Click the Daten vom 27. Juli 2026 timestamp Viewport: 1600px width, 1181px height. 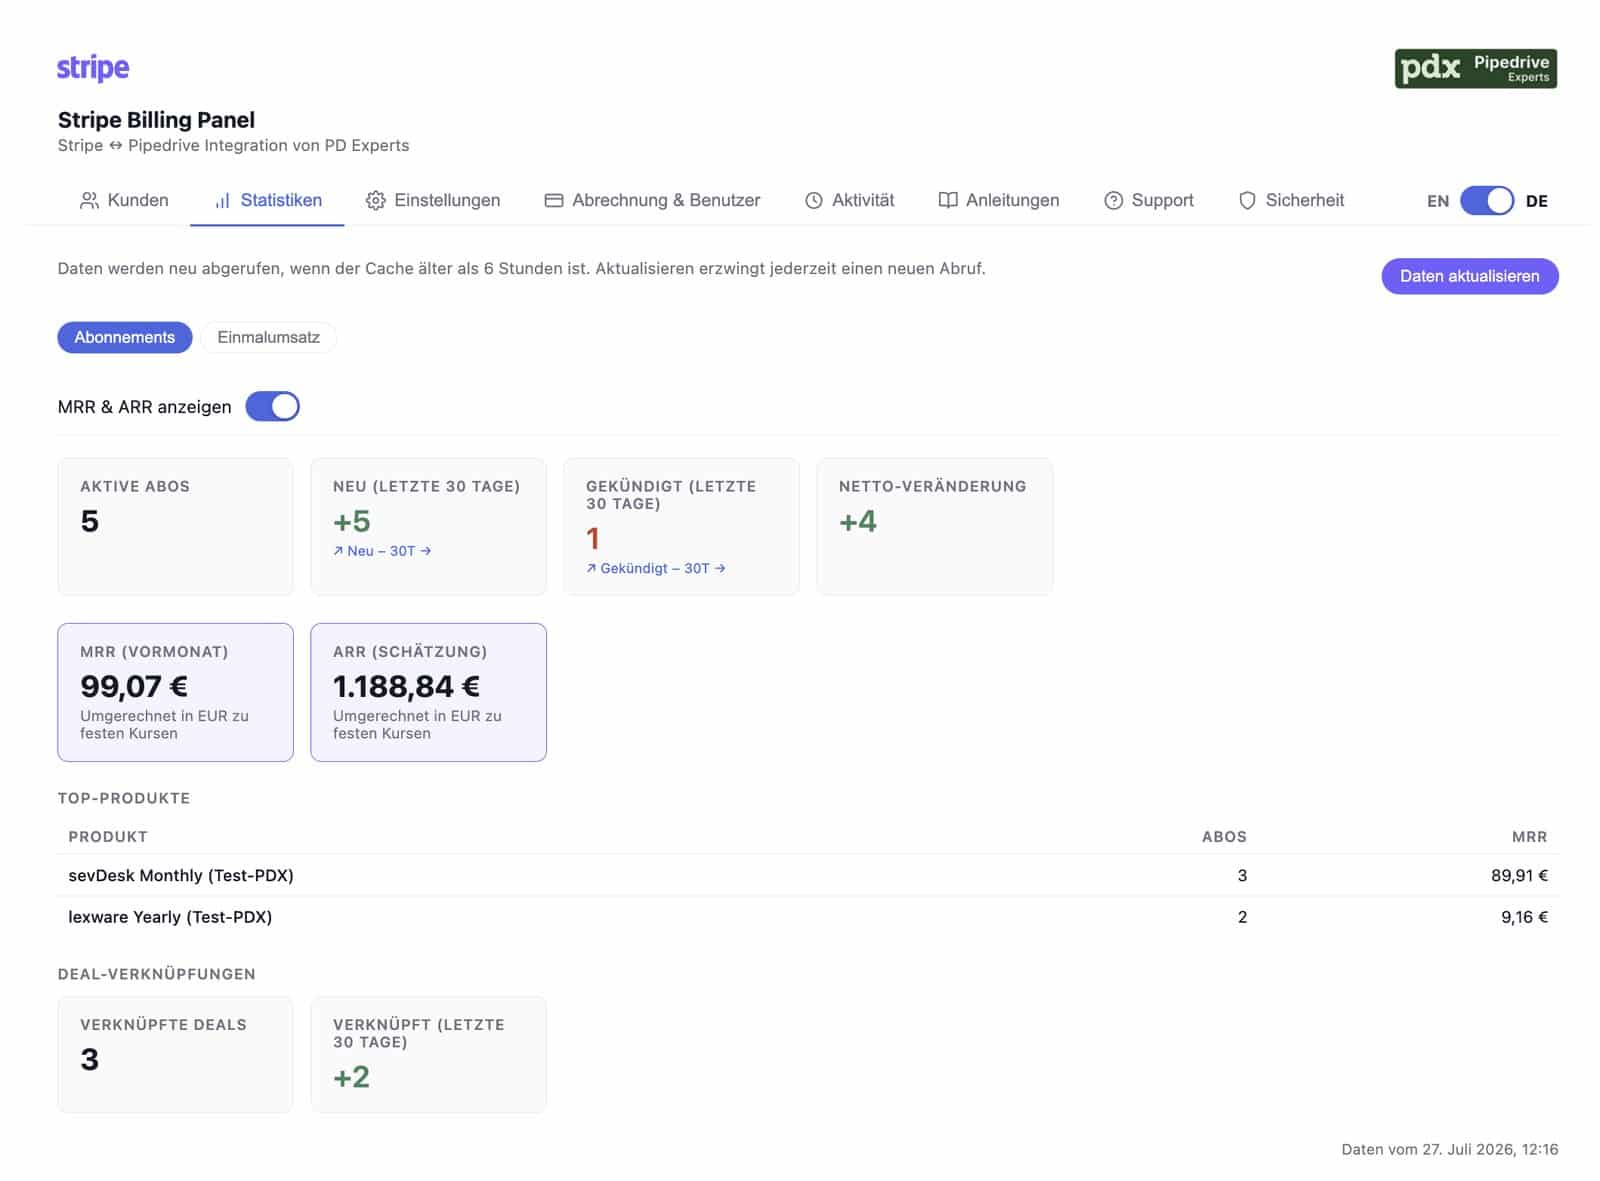coord(1450,1149)
